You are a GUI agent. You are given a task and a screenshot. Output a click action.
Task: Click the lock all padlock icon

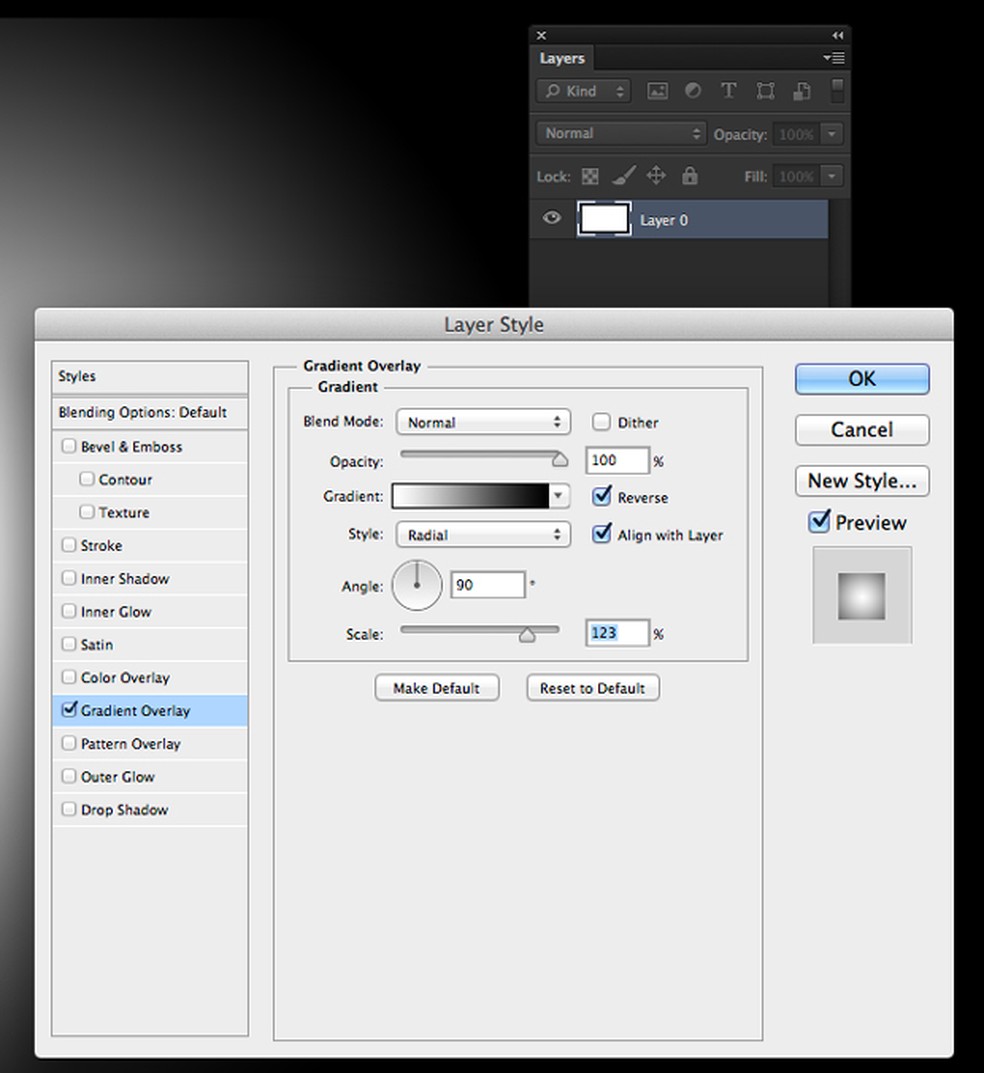point(689,176)
